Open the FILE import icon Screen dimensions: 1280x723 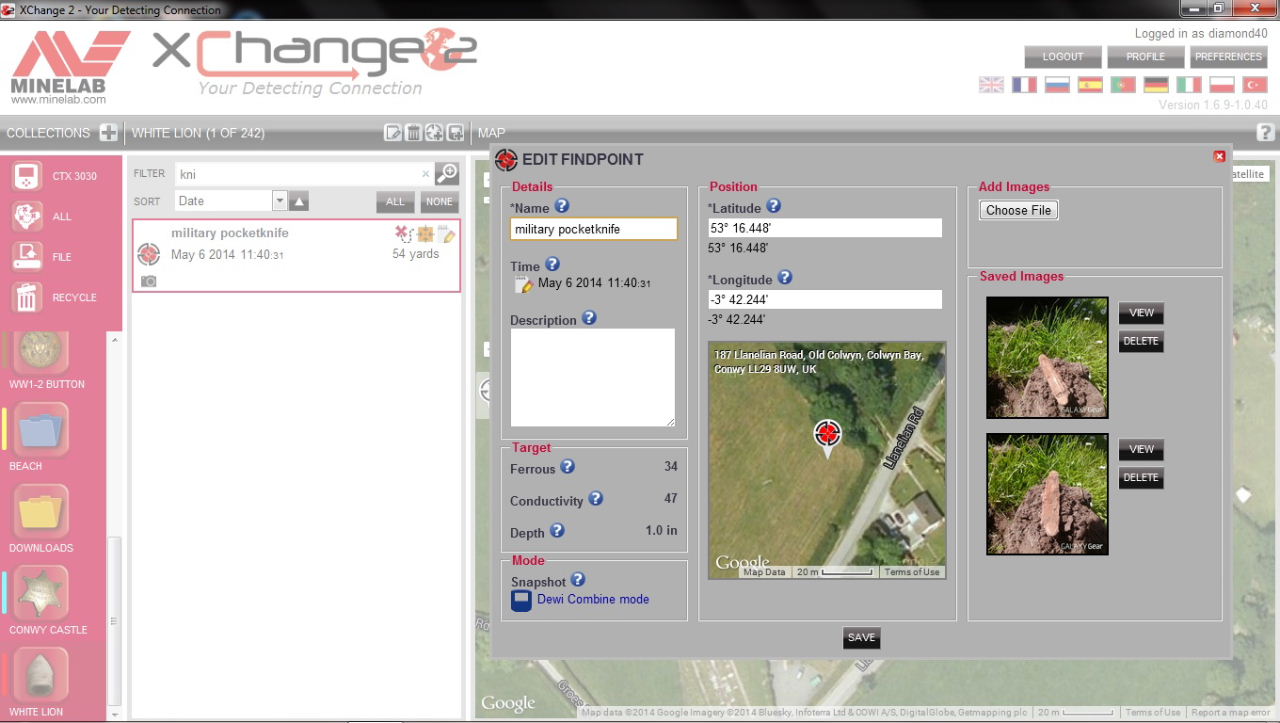pos(27,257)
